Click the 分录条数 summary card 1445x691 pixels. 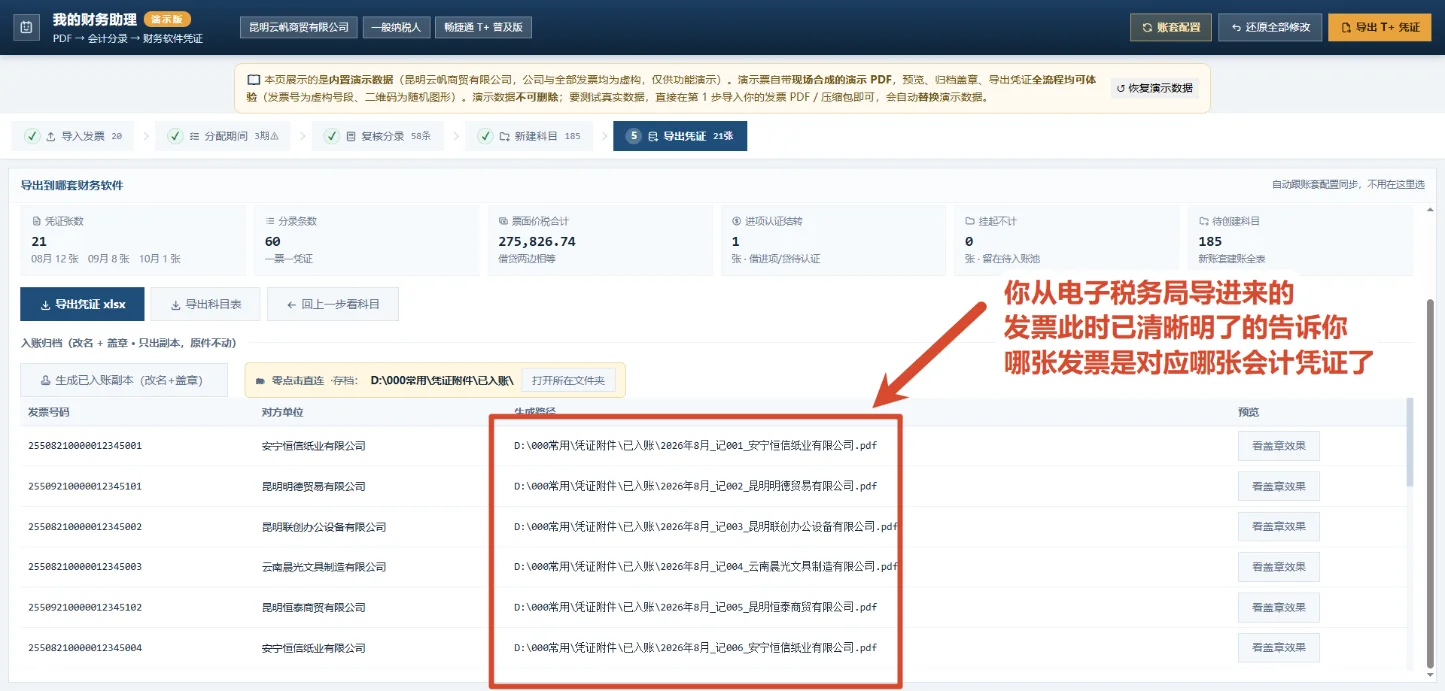366,240
